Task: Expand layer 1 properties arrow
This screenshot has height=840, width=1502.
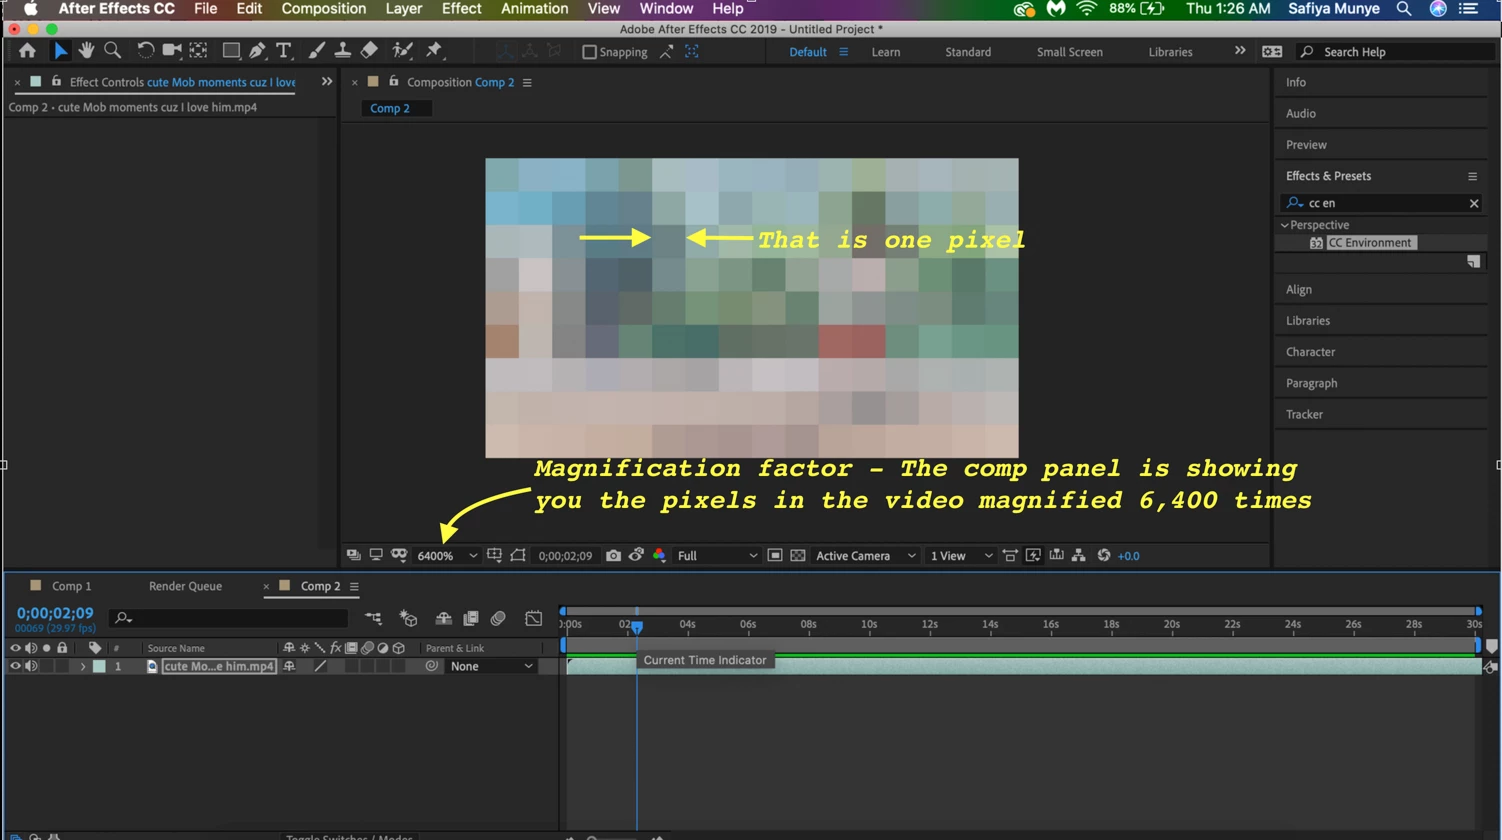Action: point(83,666)
